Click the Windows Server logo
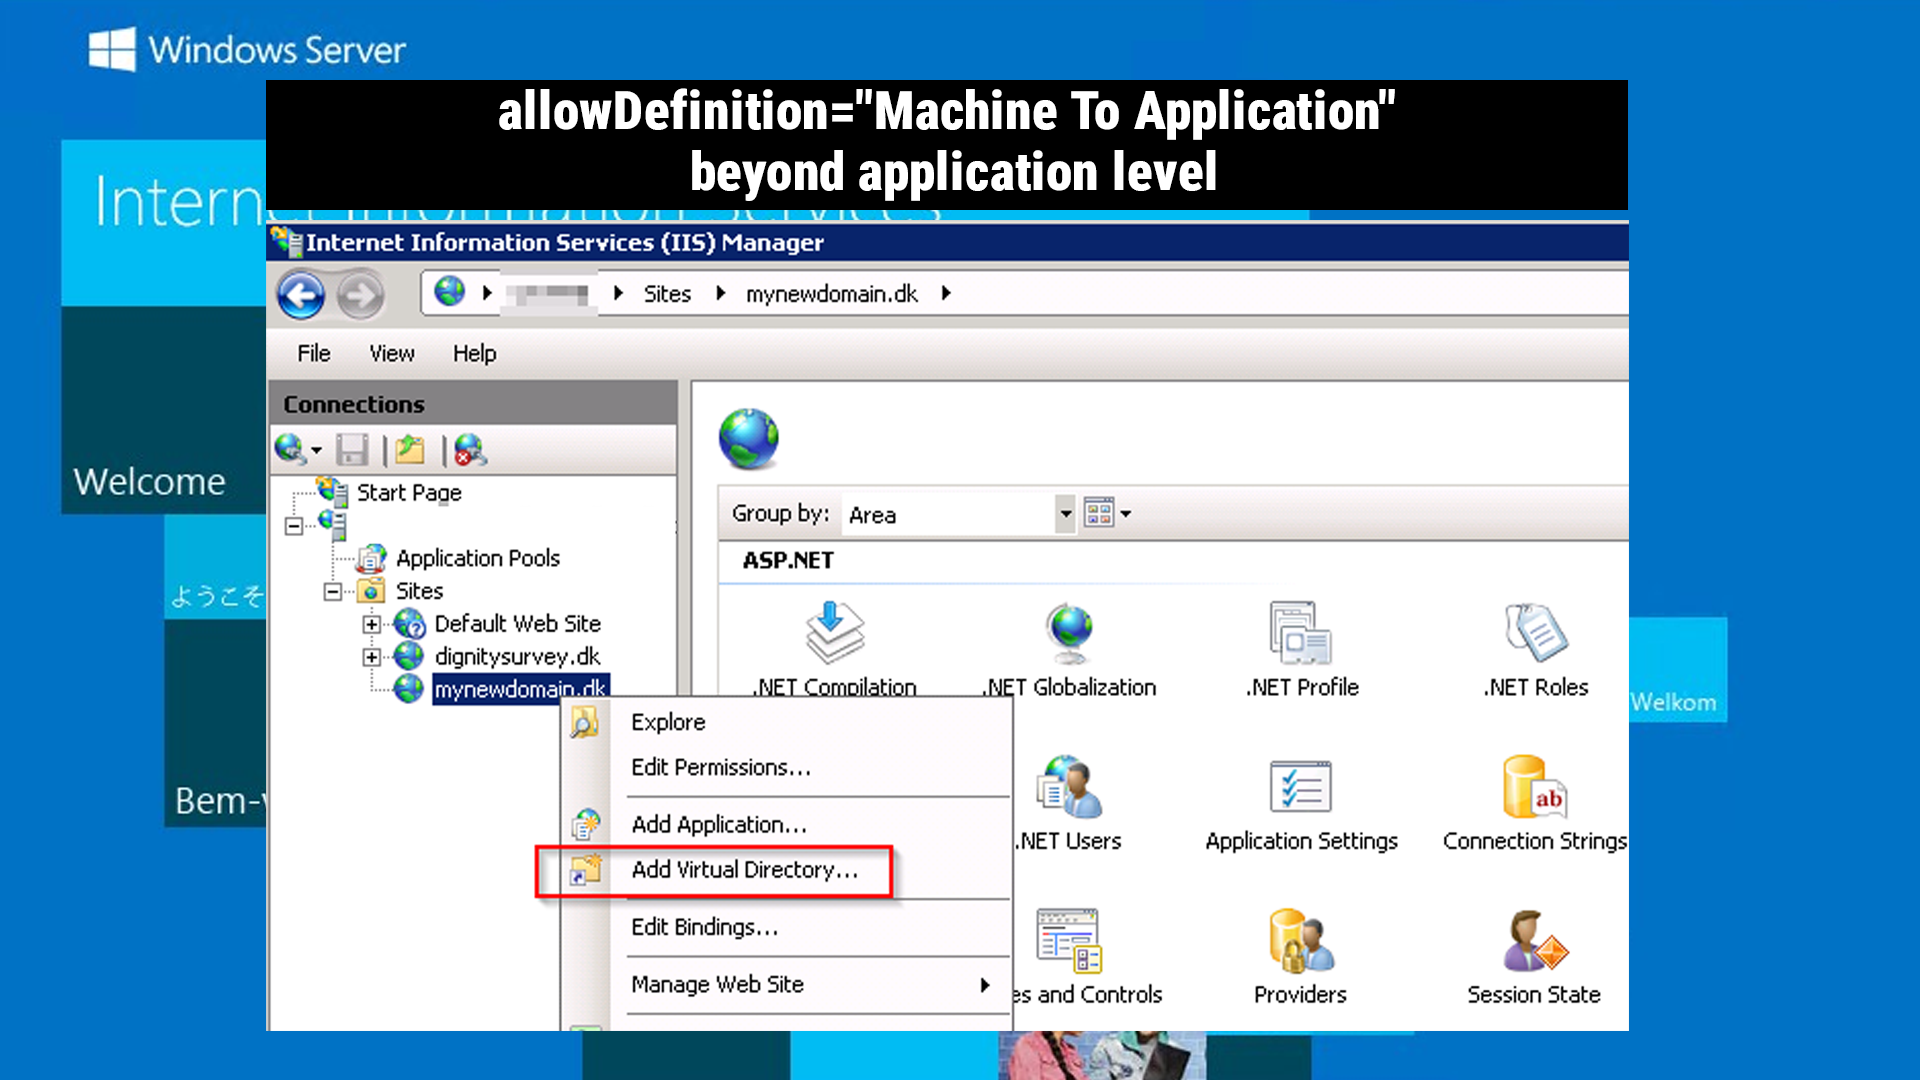The height and width of the screenshot is (1080, 1920). point(247,49)
